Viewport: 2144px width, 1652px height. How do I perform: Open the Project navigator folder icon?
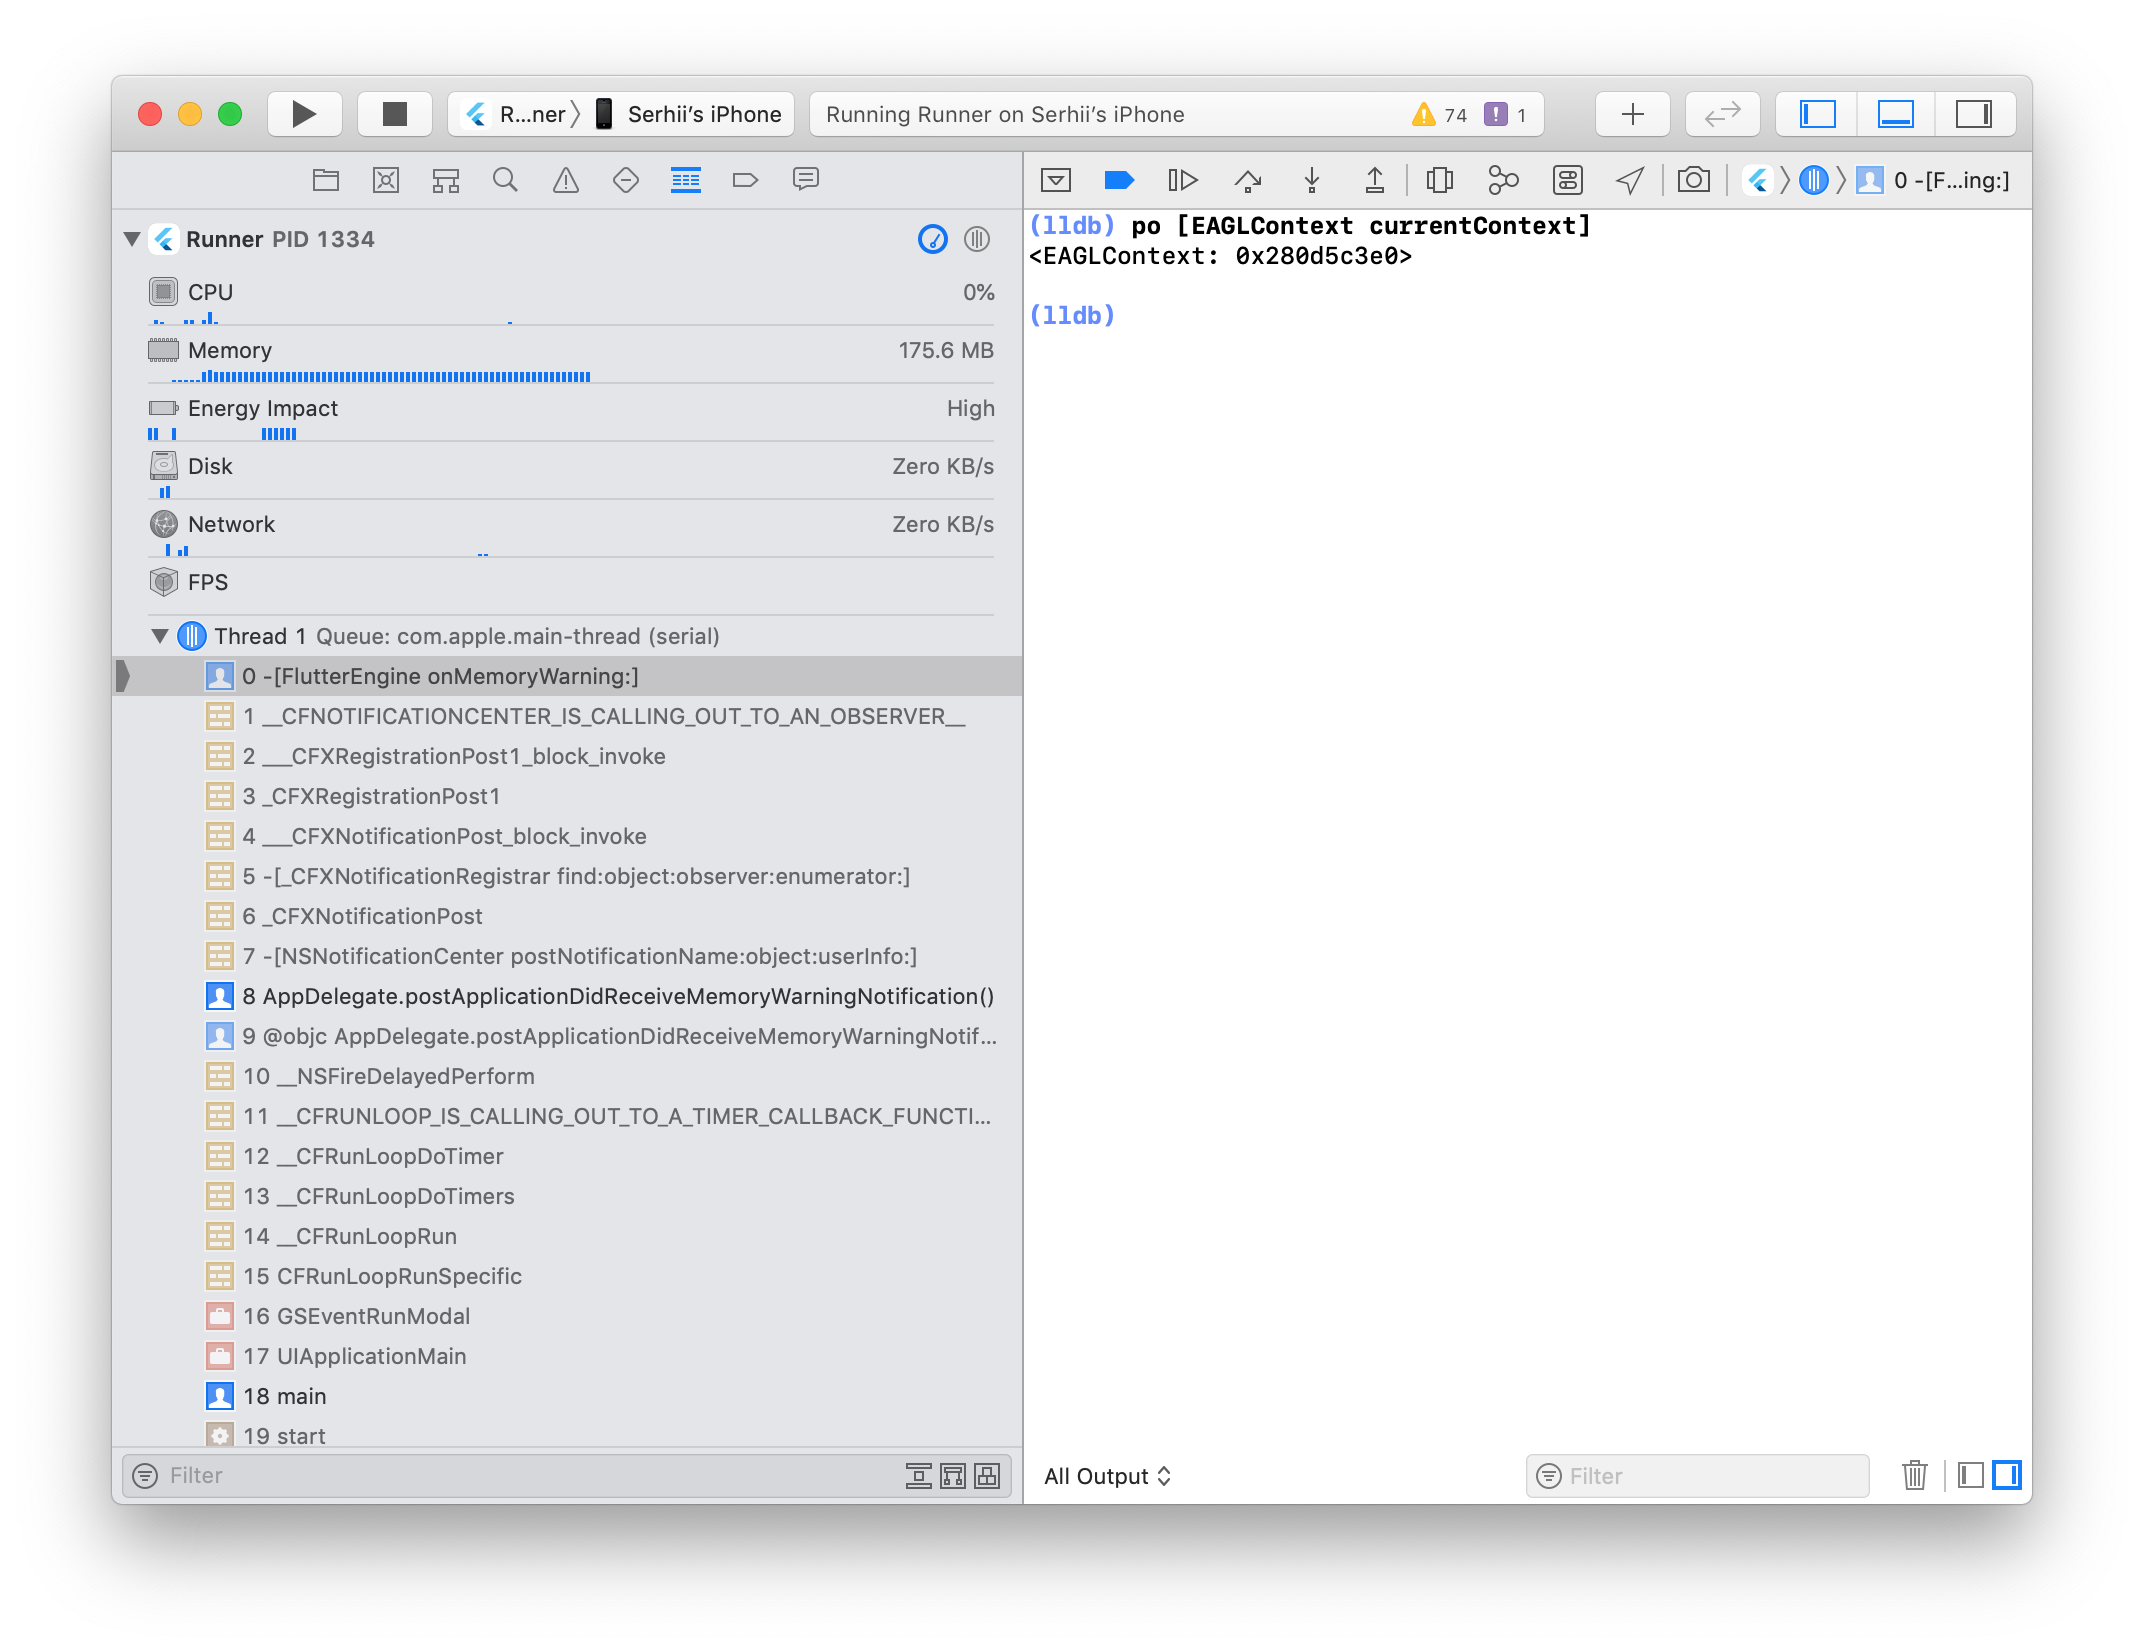326,180
